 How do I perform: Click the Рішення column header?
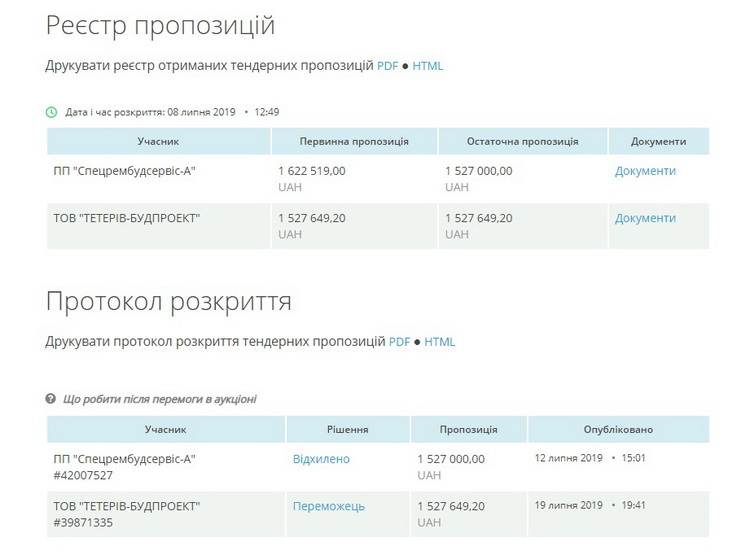(347, 429)
